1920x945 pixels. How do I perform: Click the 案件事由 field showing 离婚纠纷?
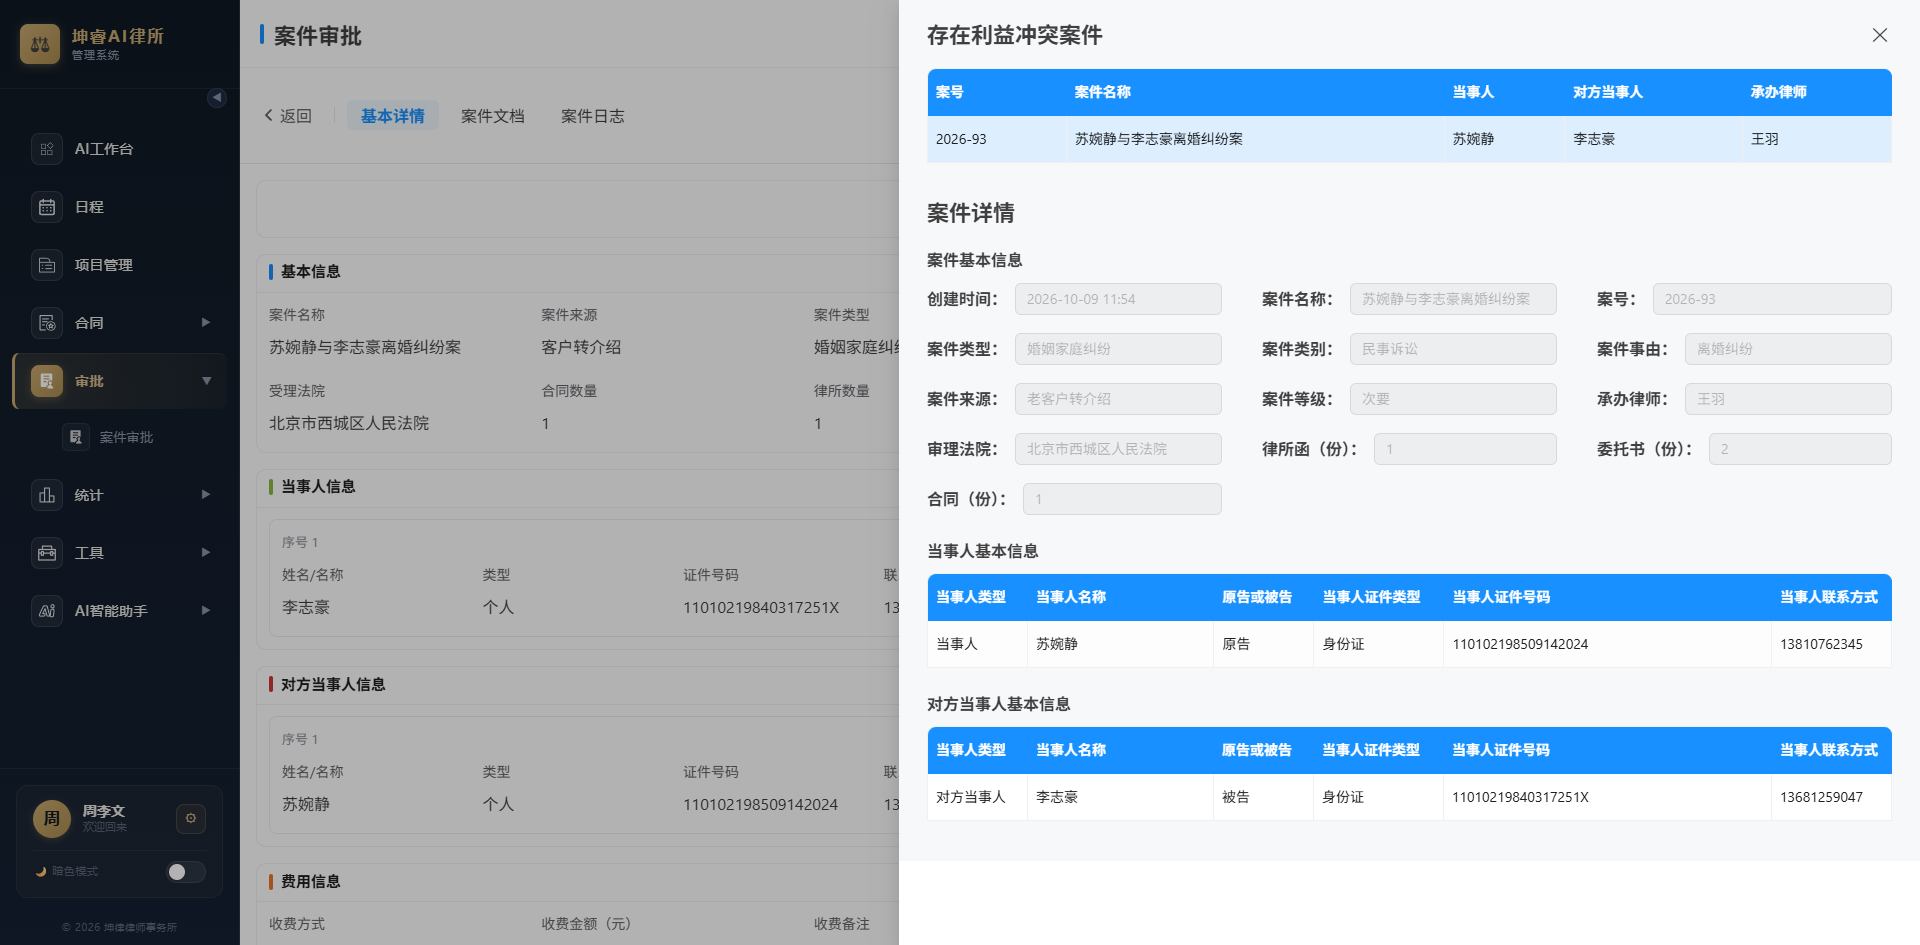coord(1788,349)
